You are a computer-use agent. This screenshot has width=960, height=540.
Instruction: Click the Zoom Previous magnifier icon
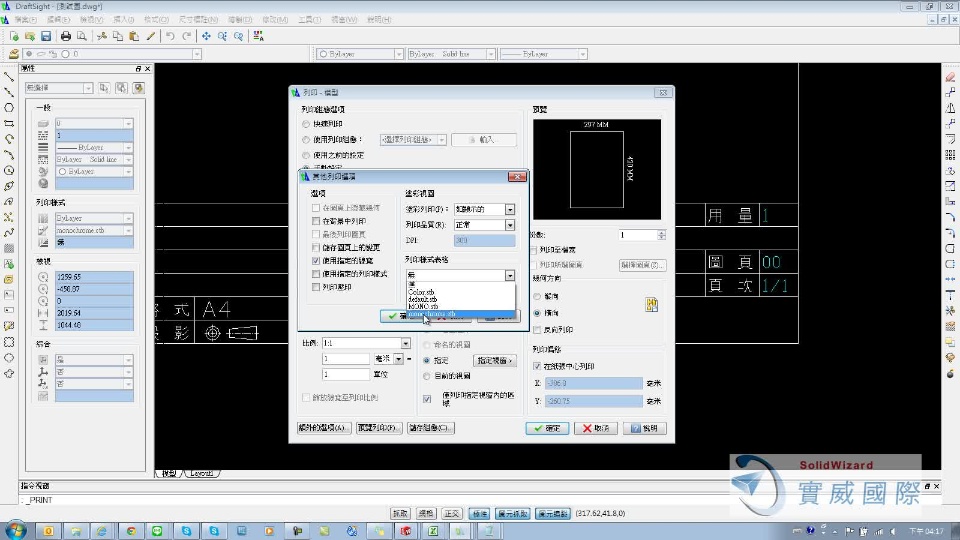click(239, 36)
